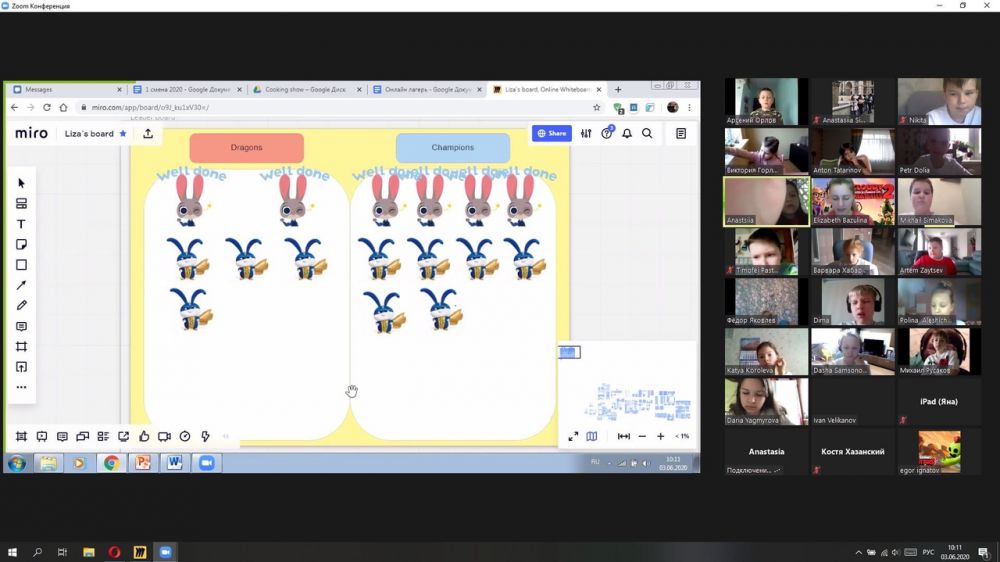
Task: Open the Miro templates tool
Action: pyautogui.click(x=21, y=203)
